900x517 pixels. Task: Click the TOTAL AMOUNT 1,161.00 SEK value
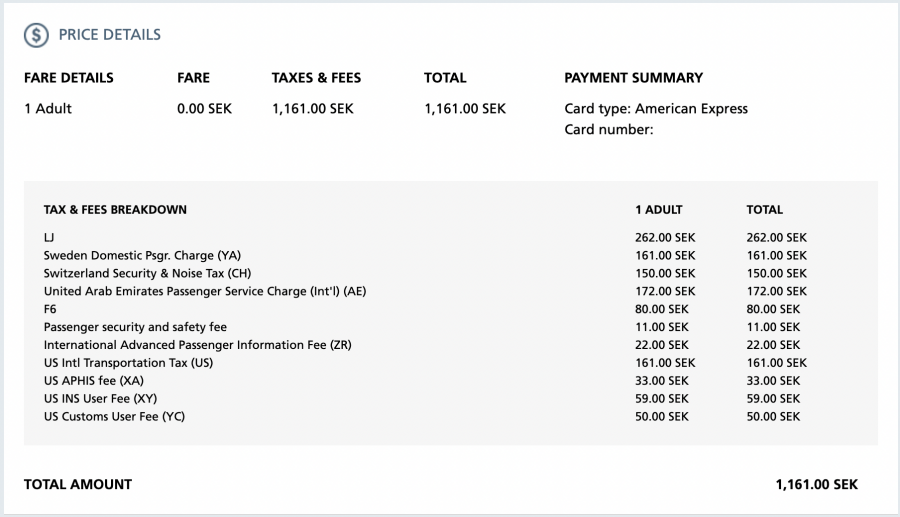coord(817,484)
